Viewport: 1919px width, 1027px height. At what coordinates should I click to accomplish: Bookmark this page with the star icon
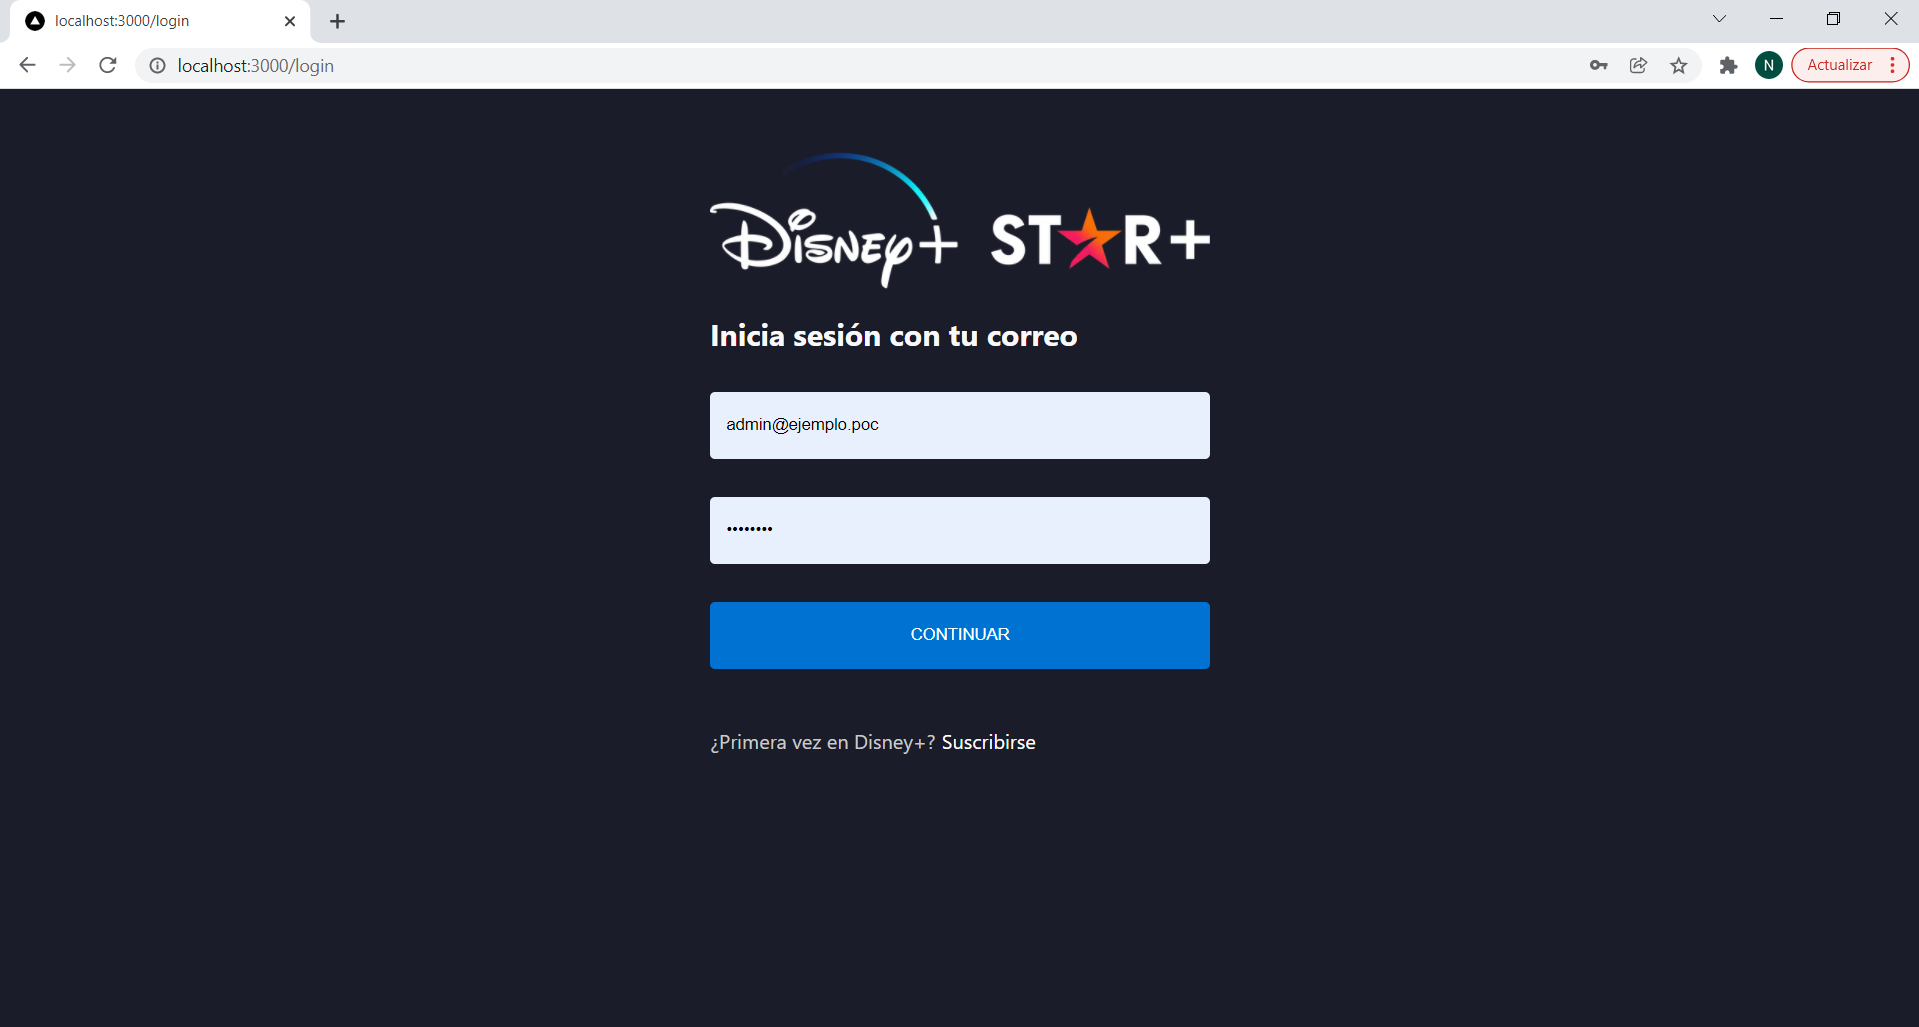tap(1679, 65)
